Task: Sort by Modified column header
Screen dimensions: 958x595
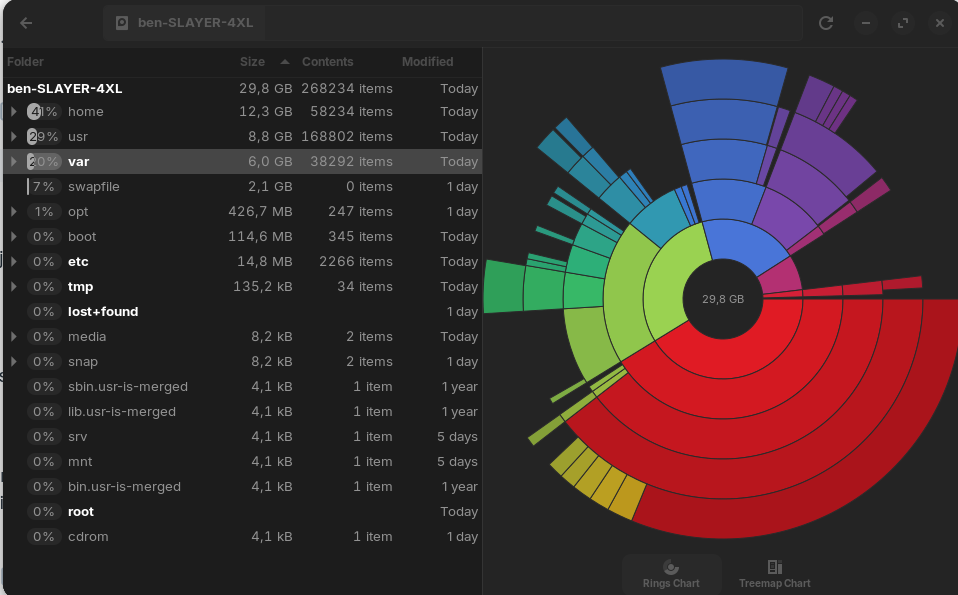Action: point(427,62)
